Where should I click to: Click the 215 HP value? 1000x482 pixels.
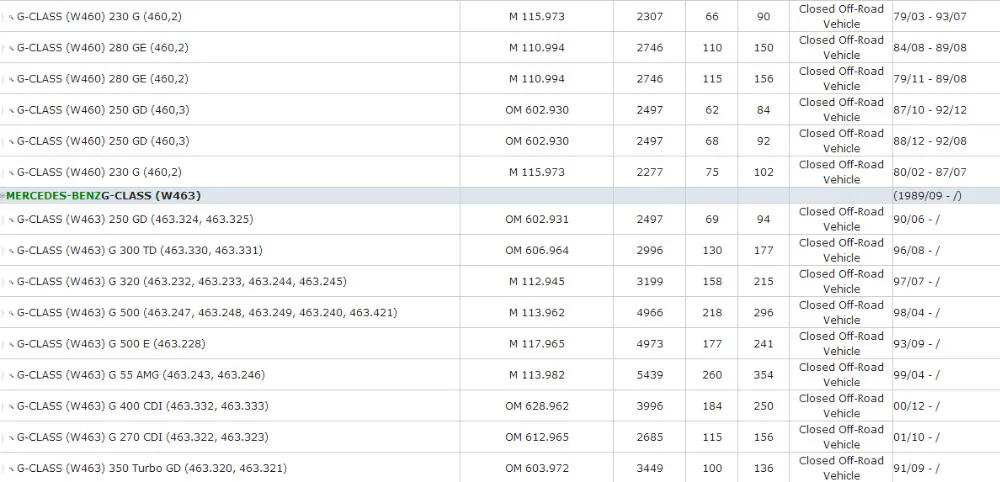[x=764, y=282]
